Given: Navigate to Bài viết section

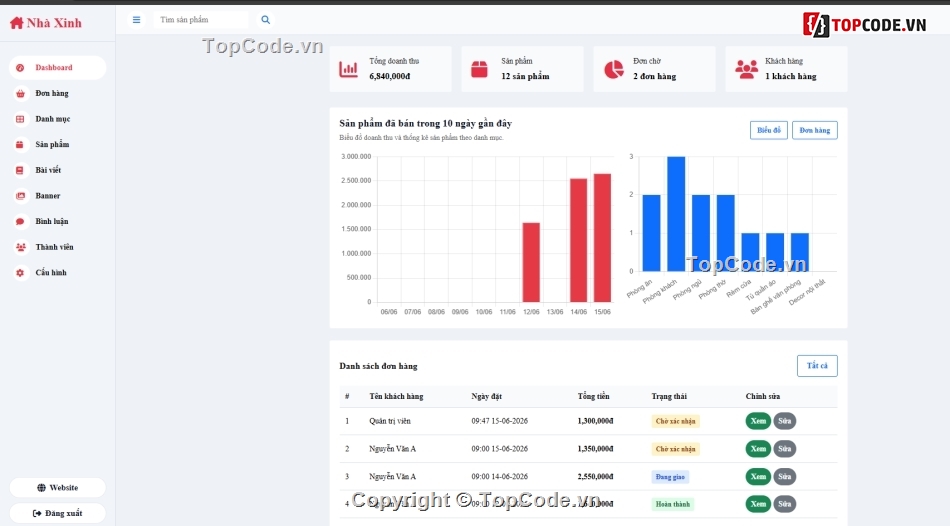Looking at the screenshot, I should coord(58,170).
